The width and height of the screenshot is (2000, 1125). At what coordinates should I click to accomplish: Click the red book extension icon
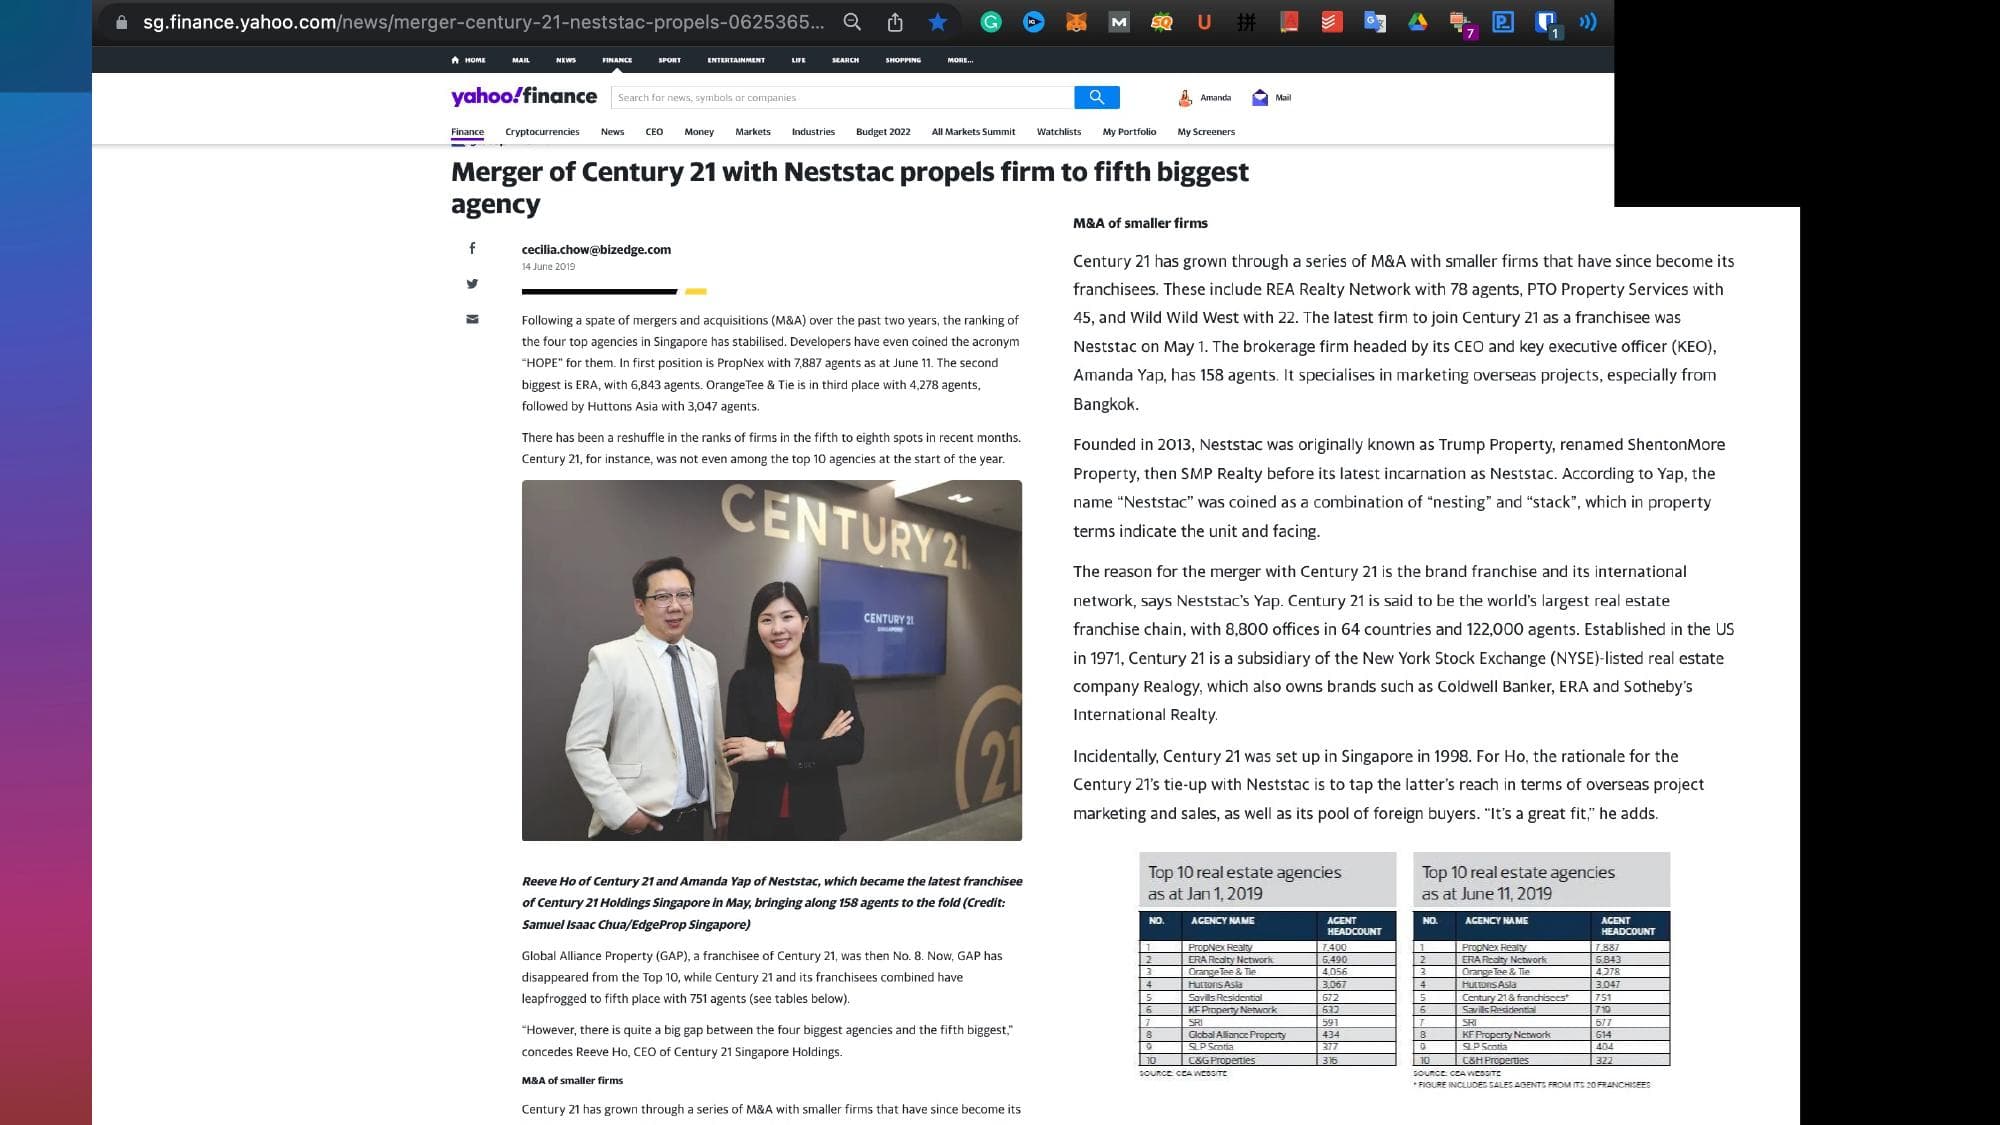pyautogui.click(x=1289, y=22)
